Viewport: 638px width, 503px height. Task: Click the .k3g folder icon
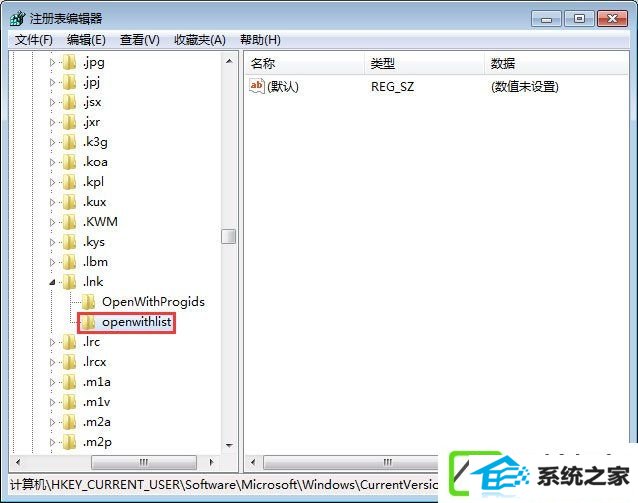[70, 142]
